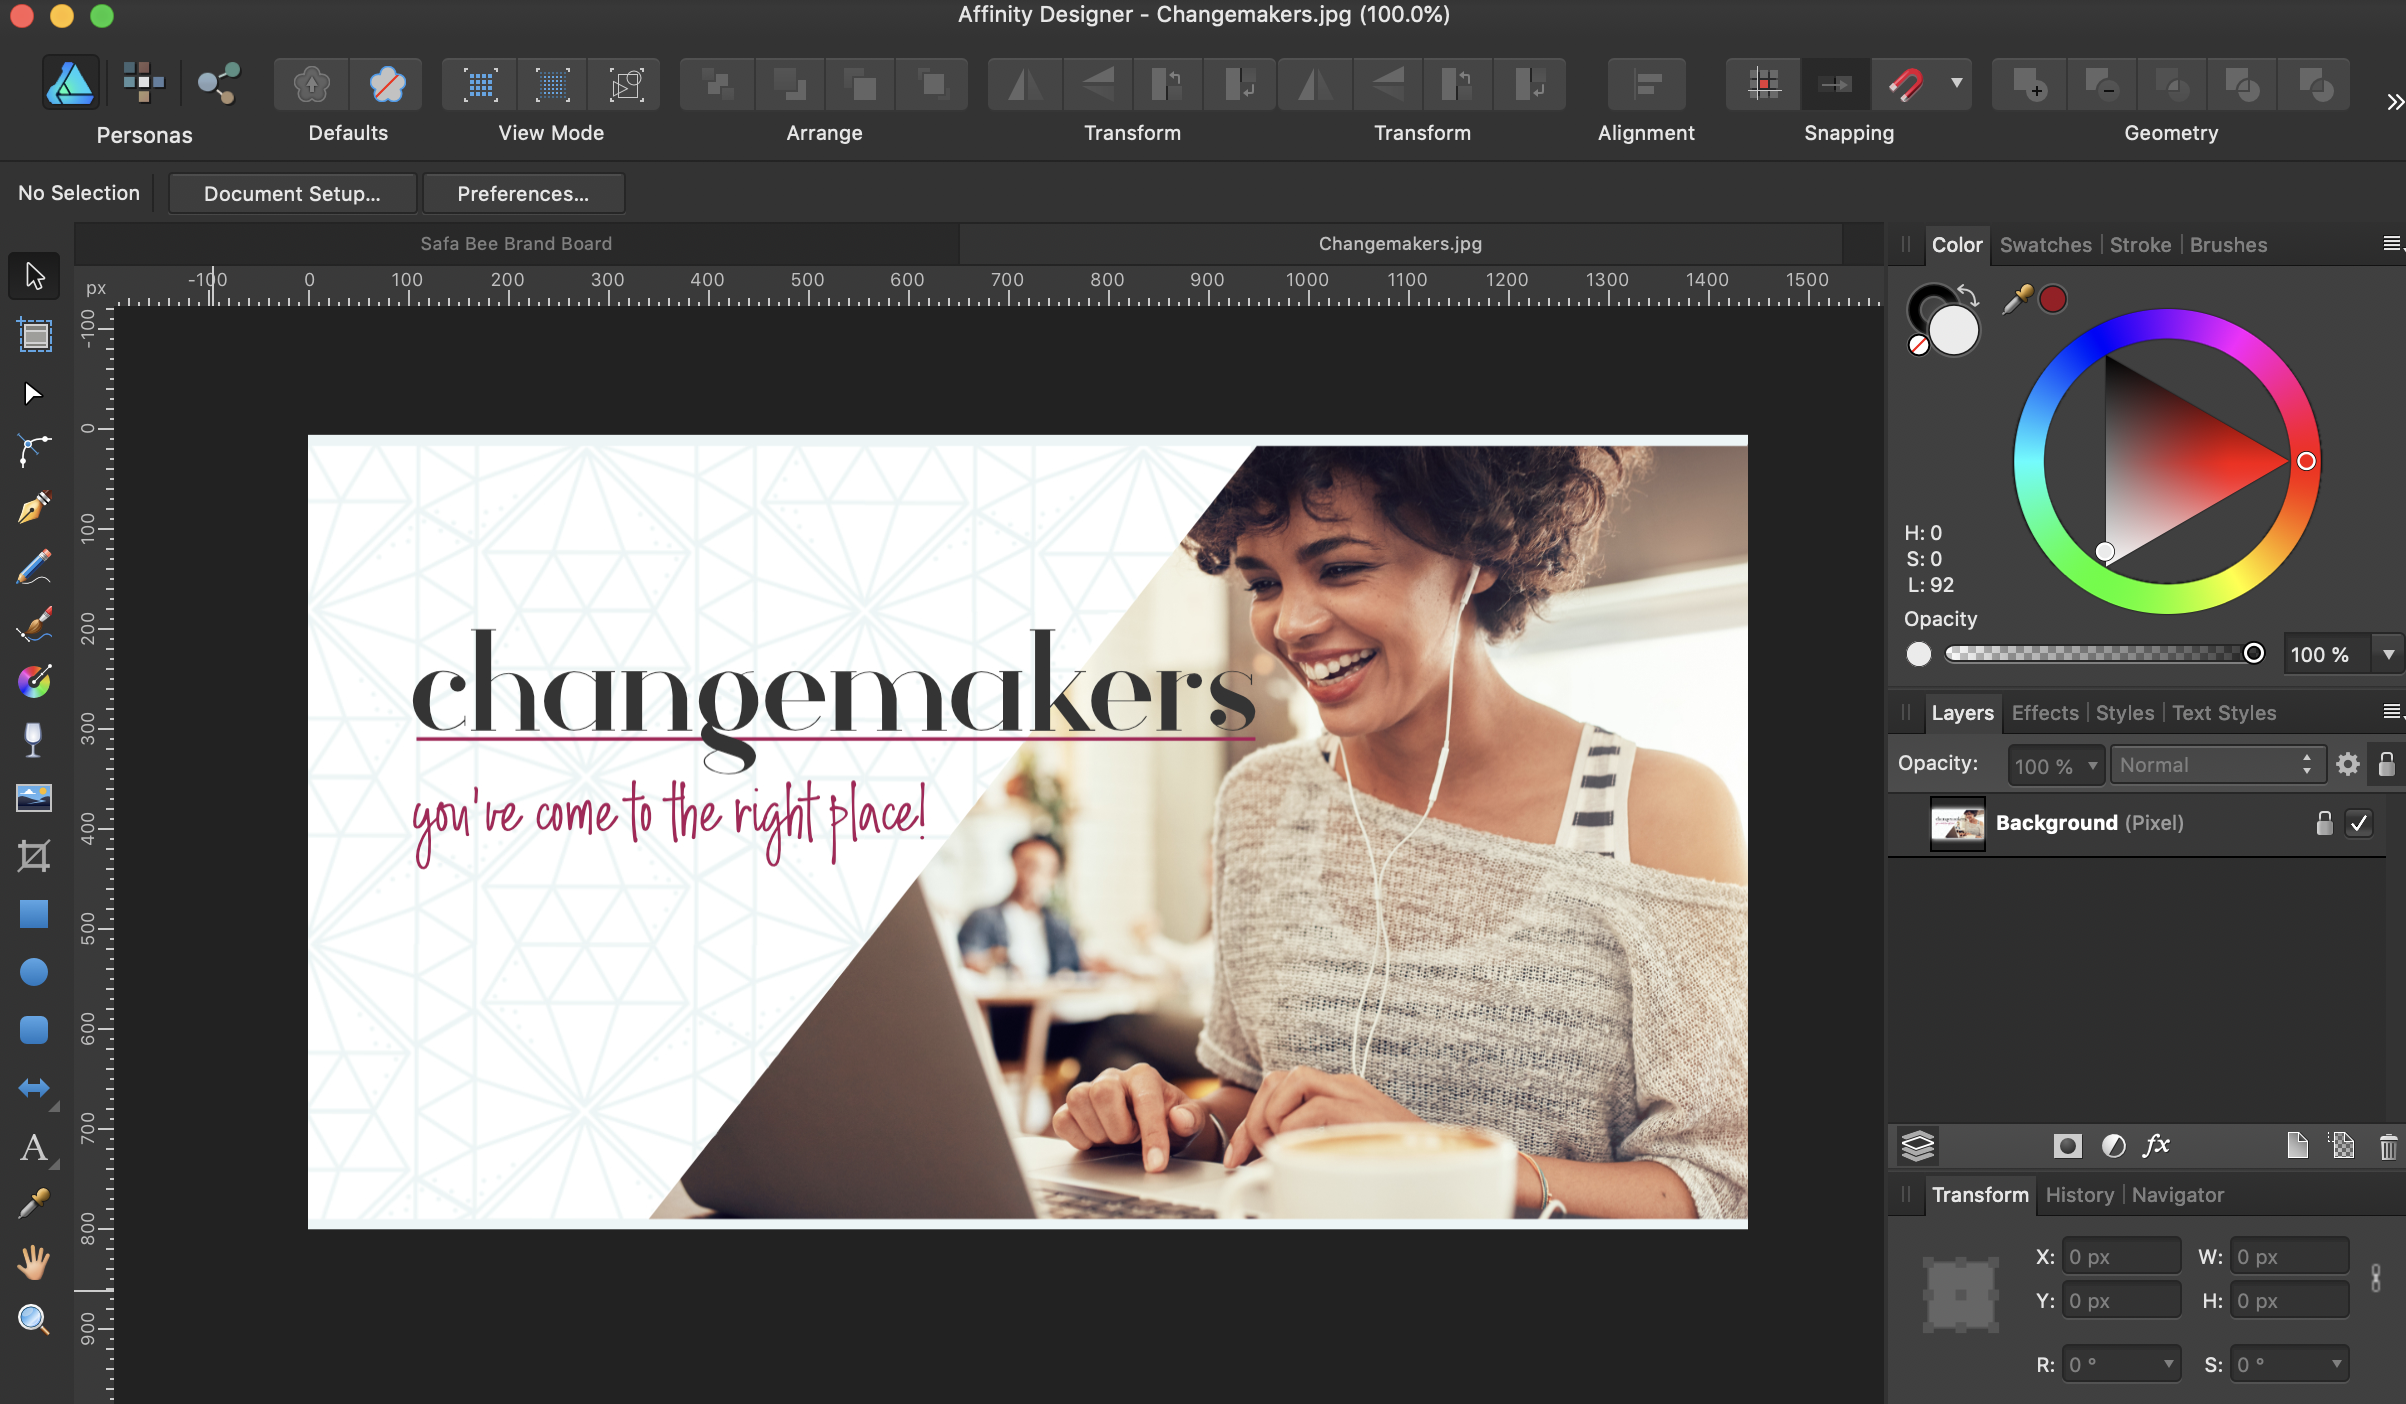Click the color opacity slider handle

2253,653
